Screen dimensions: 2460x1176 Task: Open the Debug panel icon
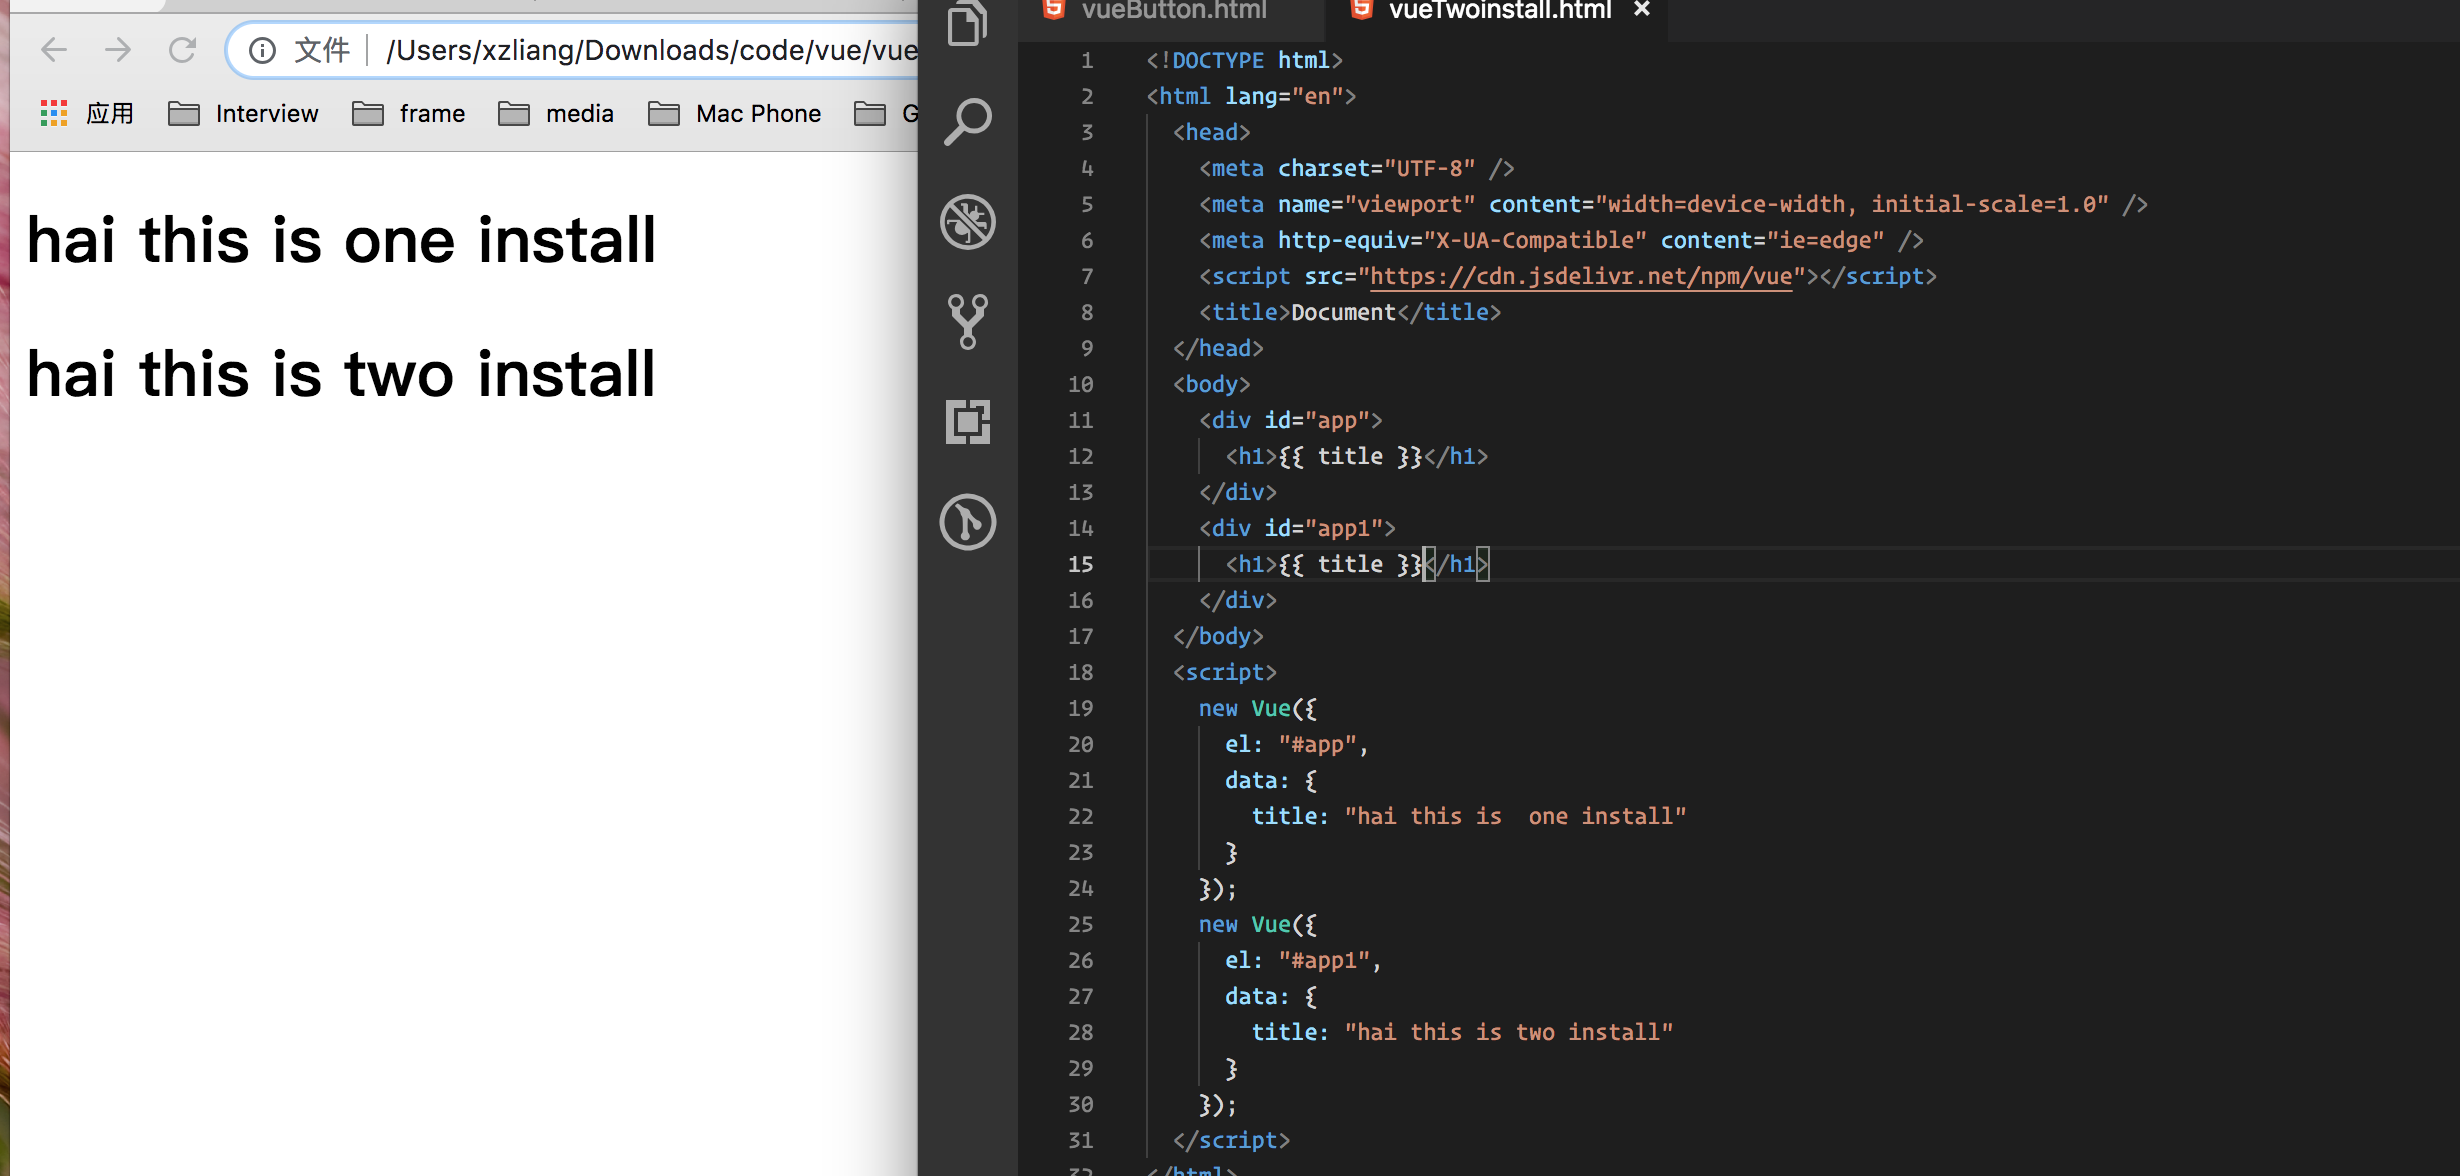pyautogui.click(x=967, y=221)
